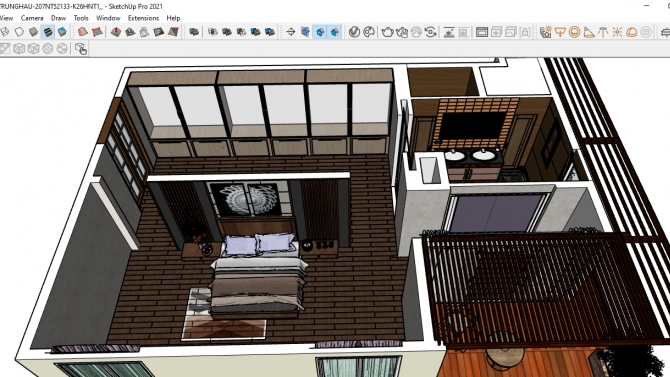Screen dimensions: 670x377
Task: Toggle Display Section Cuts
Action: click(x=320, y=32)
